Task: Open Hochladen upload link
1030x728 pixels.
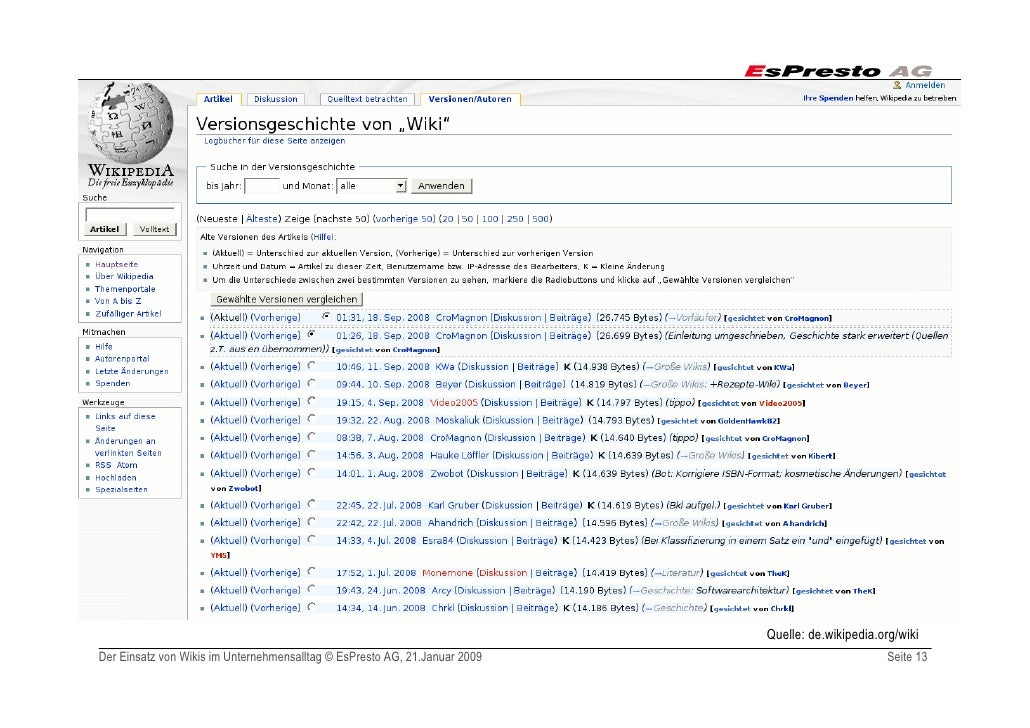Action: click(116, 478)
